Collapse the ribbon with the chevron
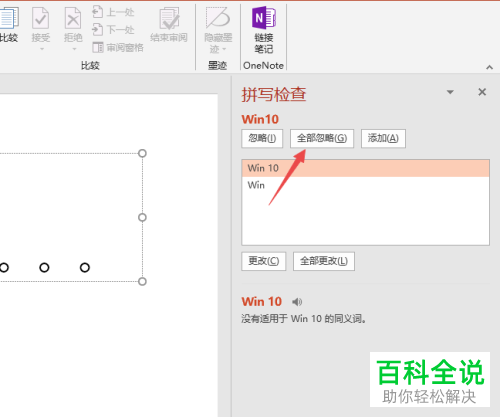The width and height of the screenshot is (500, 417). [x=489, y=67]
